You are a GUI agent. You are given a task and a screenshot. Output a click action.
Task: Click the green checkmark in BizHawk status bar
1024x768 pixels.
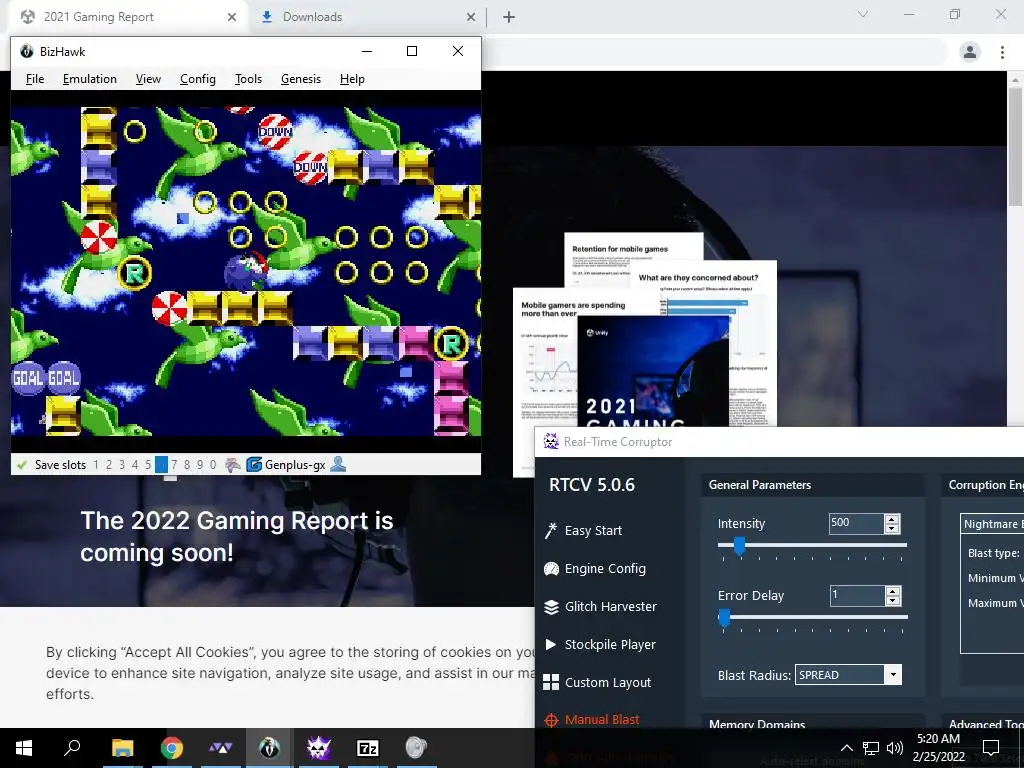22,465
